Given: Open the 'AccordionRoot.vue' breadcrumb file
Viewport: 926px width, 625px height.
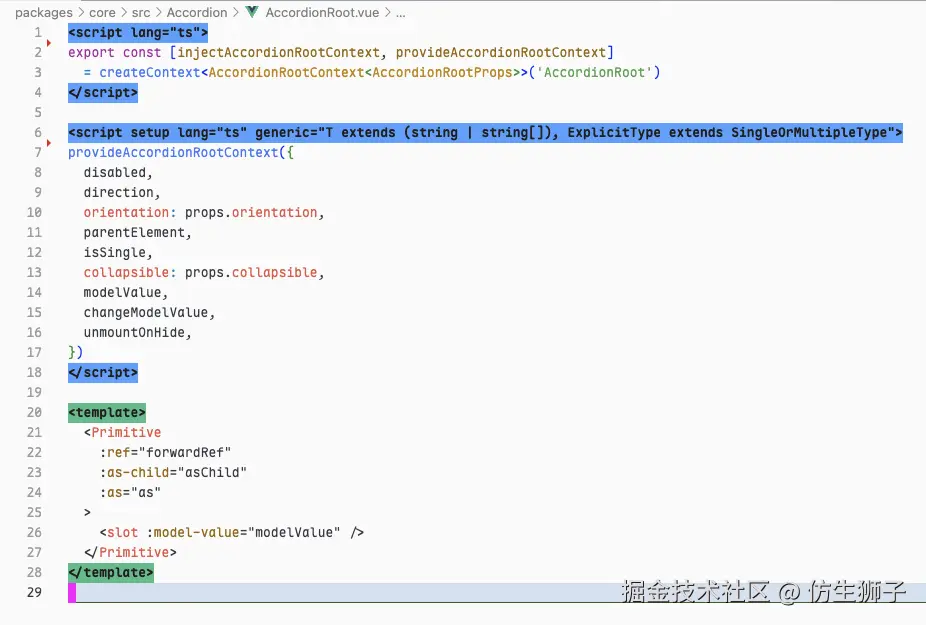Looking at the screenshot, I should [322, 12].
